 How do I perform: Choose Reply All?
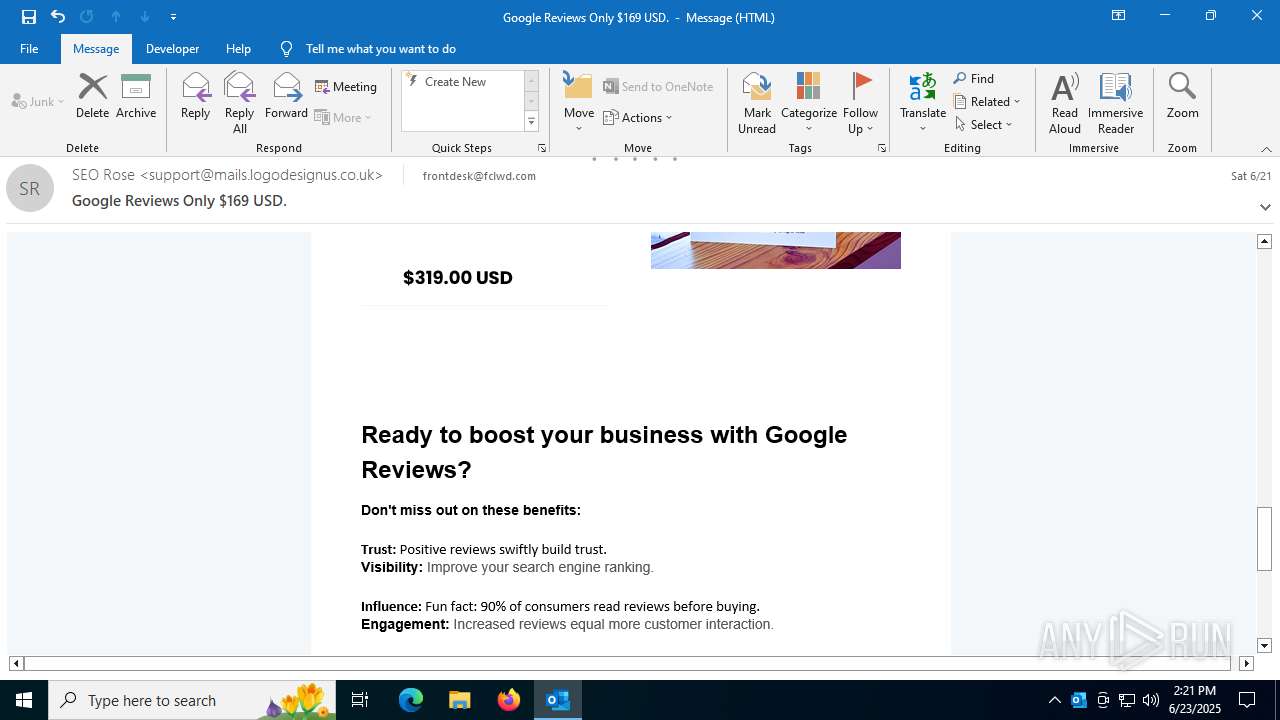coord(240,103)
